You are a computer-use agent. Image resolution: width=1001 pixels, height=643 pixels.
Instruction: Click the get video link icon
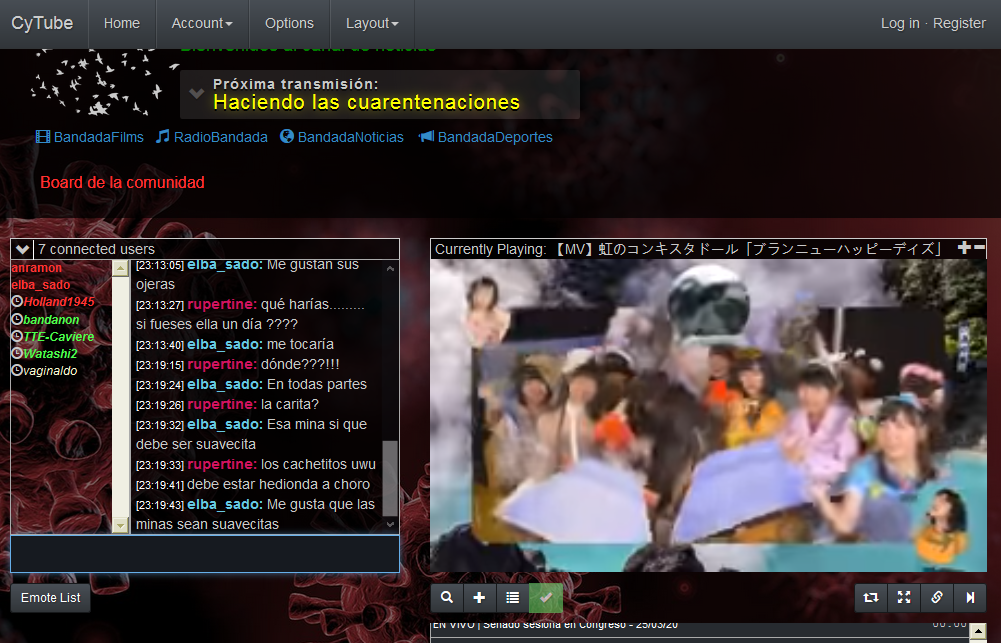(937, 598)
